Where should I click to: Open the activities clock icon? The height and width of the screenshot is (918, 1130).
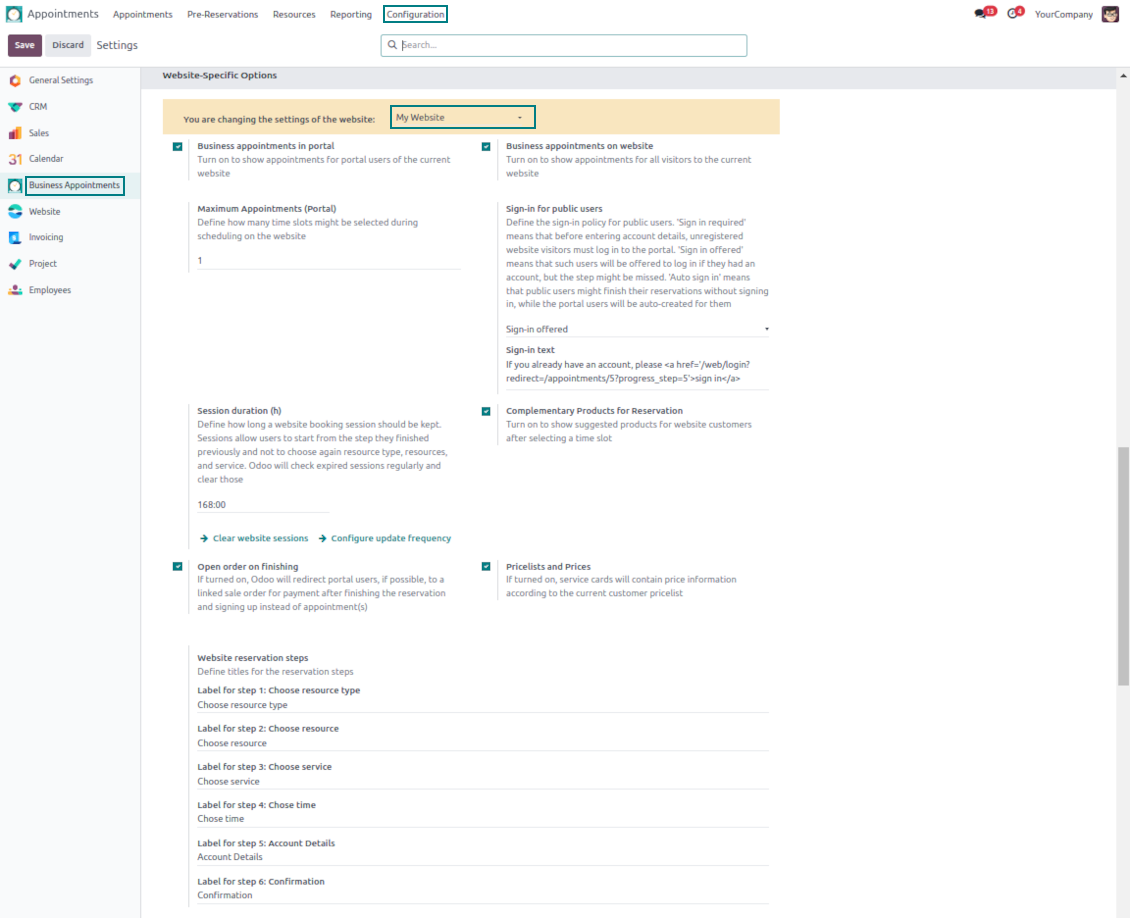tap(1013, 14)
